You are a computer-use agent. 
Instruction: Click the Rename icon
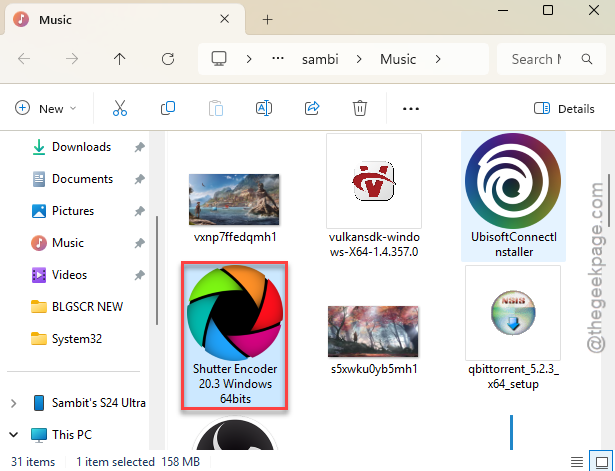[264, 108]
